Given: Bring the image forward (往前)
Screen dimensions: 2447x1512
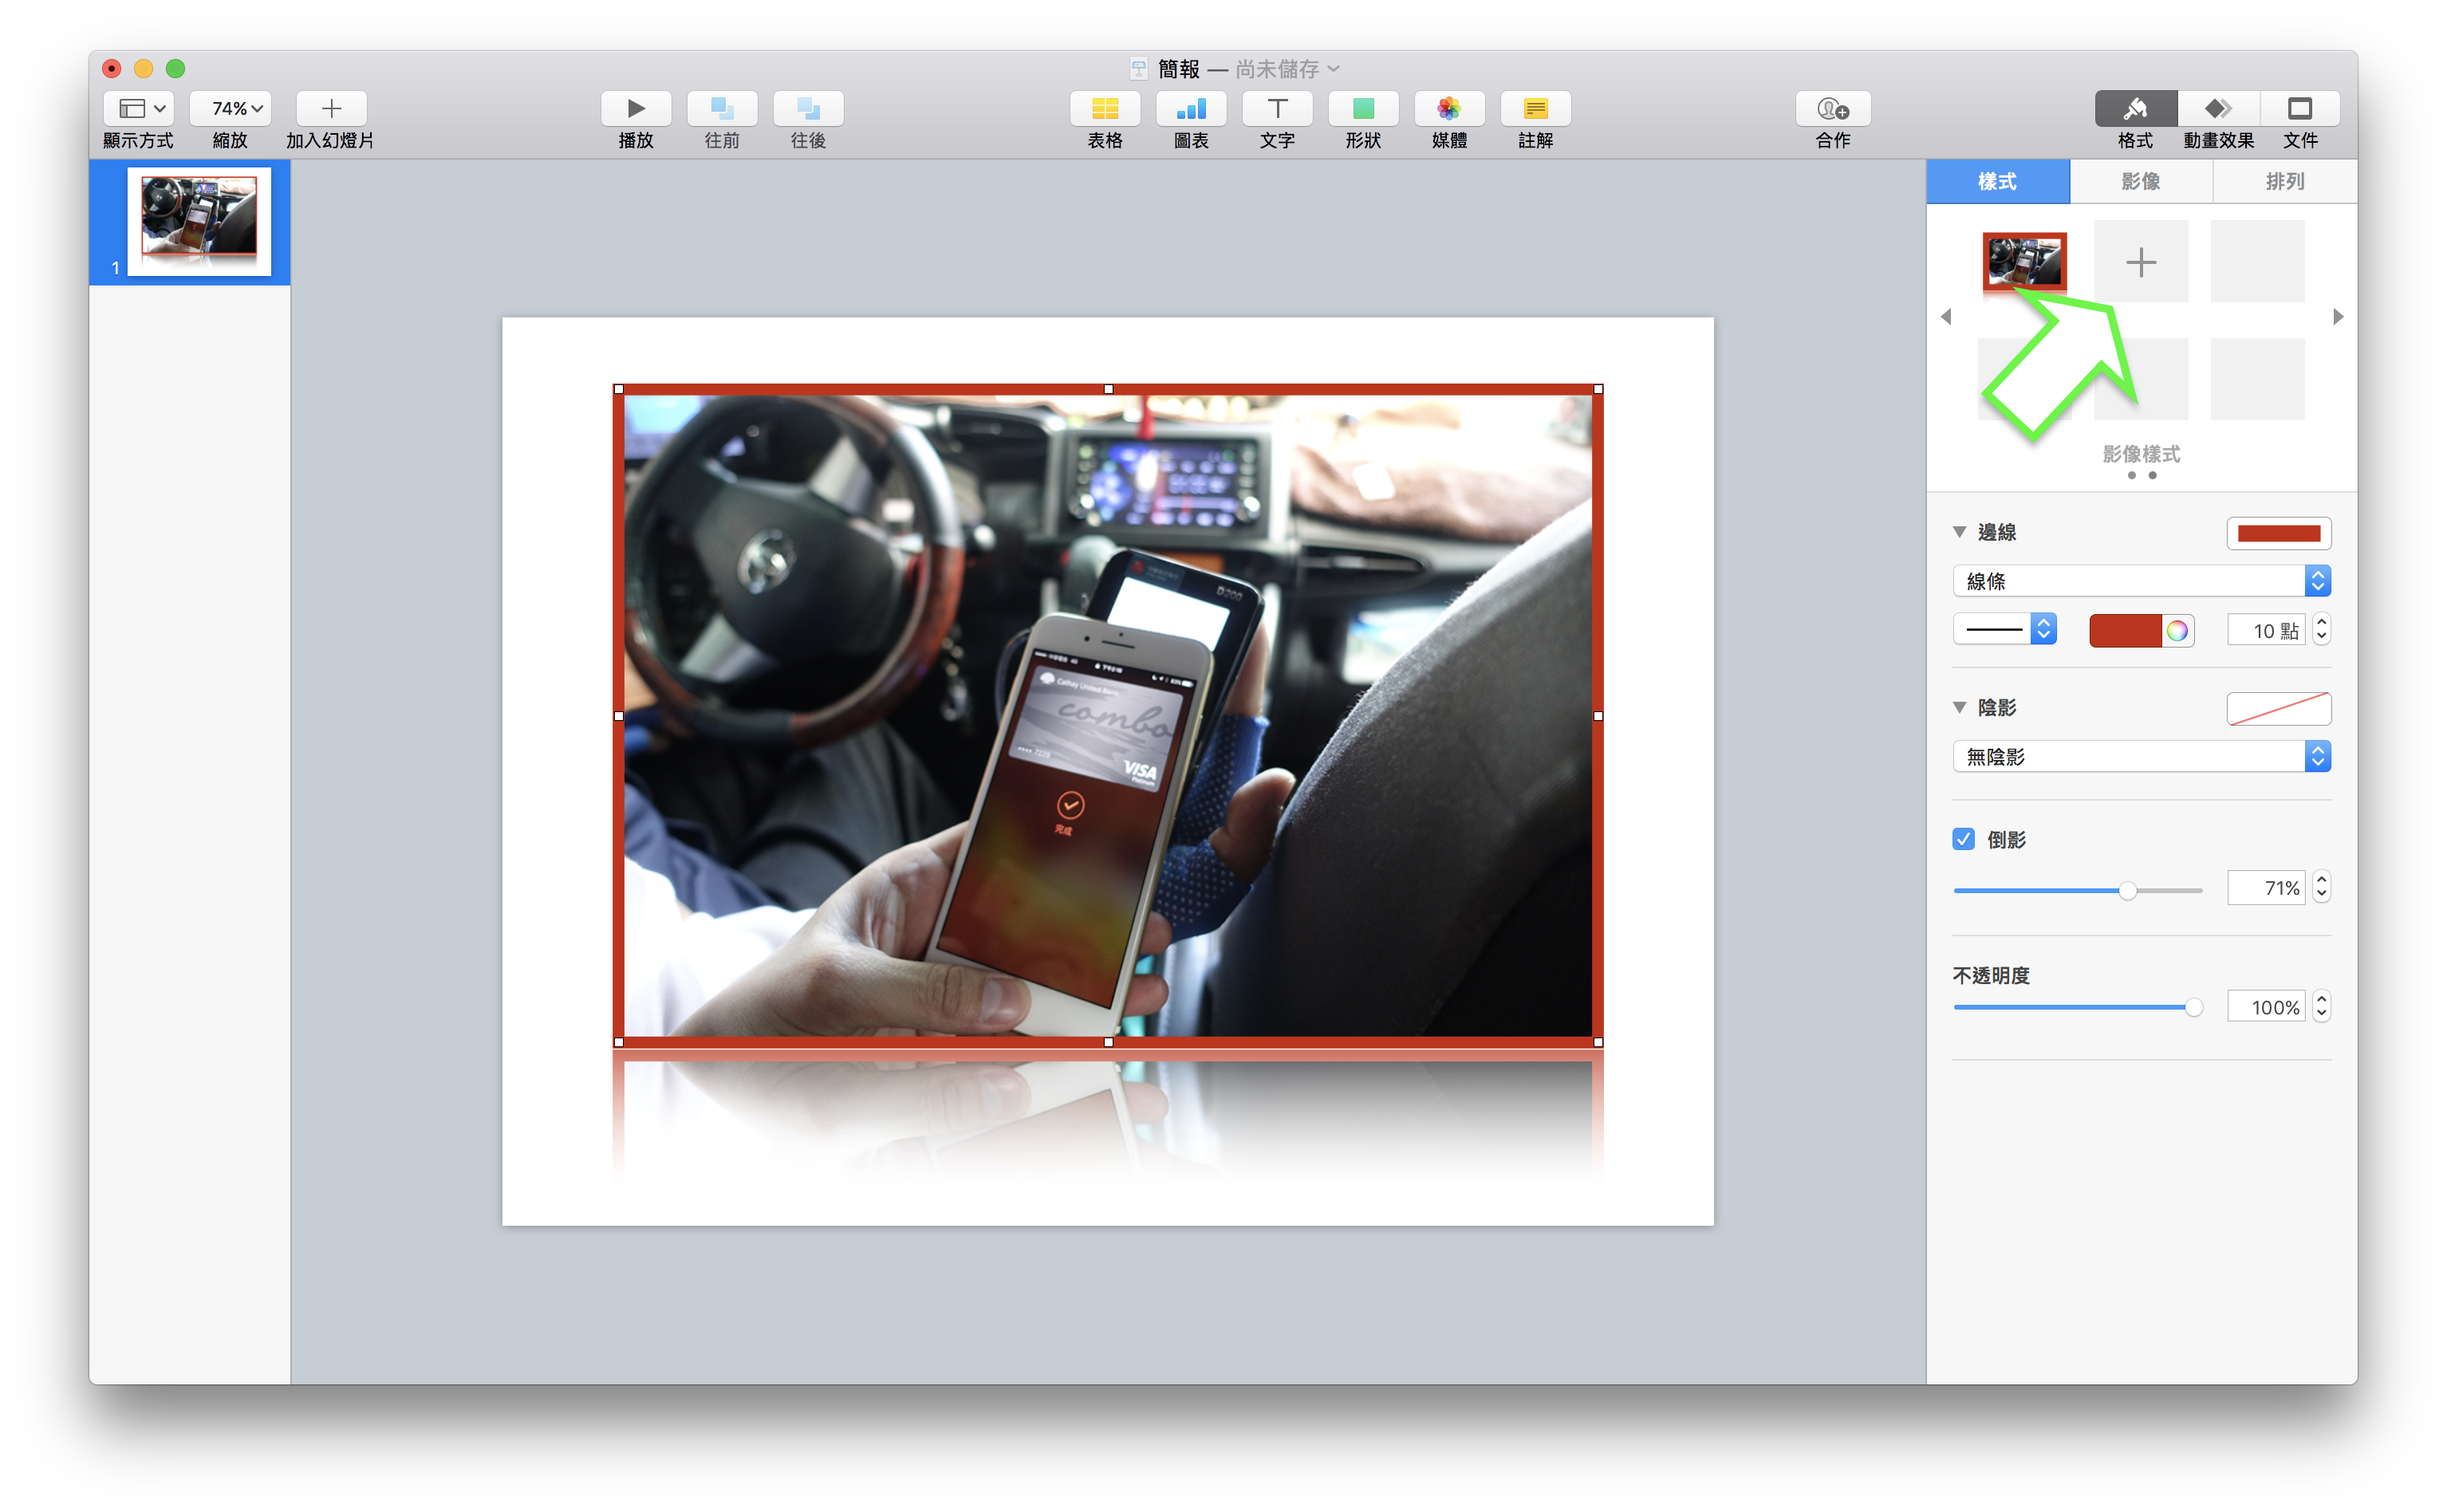Looking at the screenshot, I should 722,108.
